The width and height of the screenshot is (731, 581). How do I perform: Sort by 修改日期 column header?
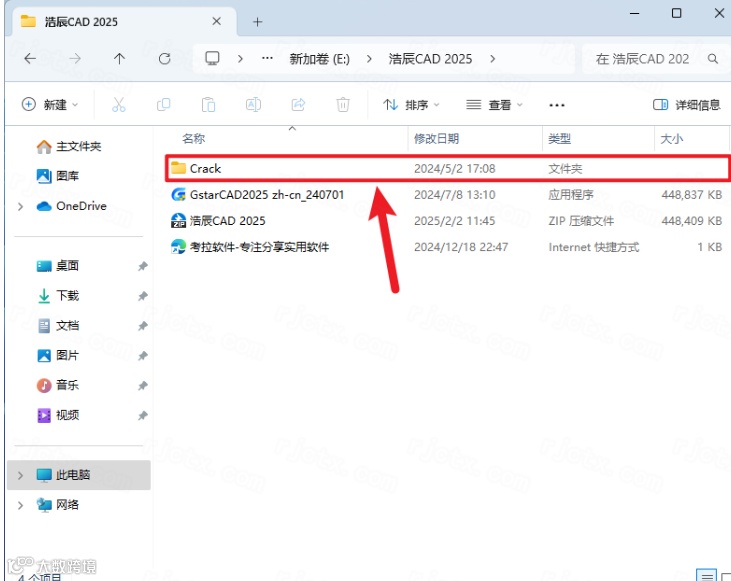tap(436, 138)
